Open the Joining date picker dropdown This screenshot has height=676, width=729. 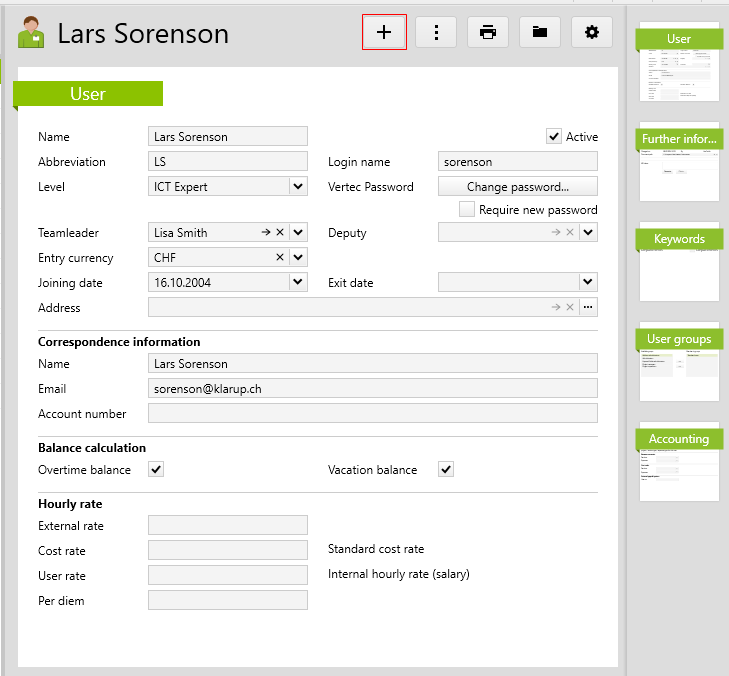pyautogui.click(x=298, y=283)
